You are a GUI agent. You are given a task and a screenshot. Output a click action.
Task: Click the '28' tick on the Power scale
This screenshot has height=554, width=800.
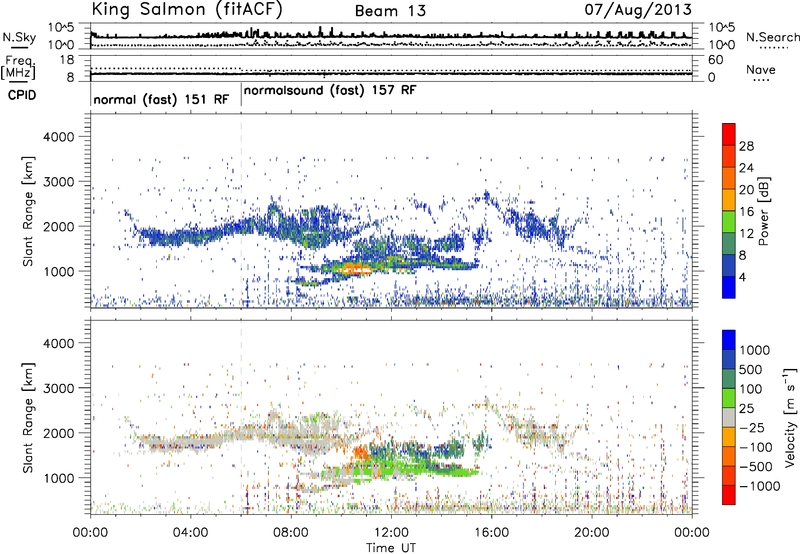pos(746,146)
